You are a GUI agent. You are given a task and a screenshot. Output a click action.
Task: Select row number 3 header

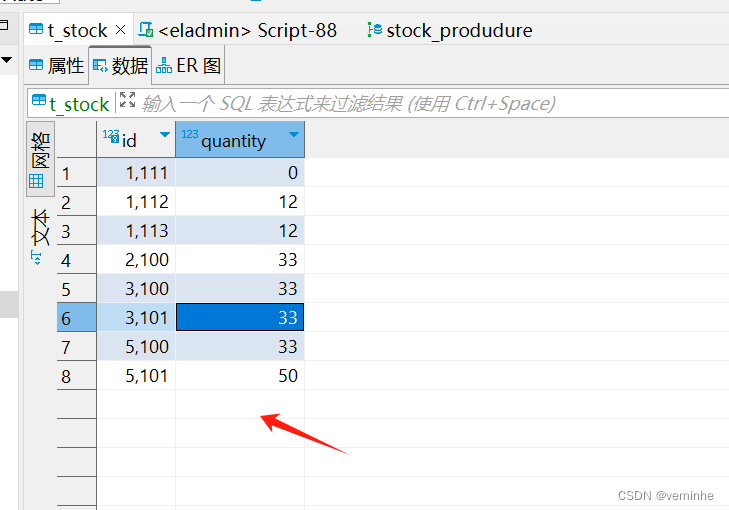[77, 231]
